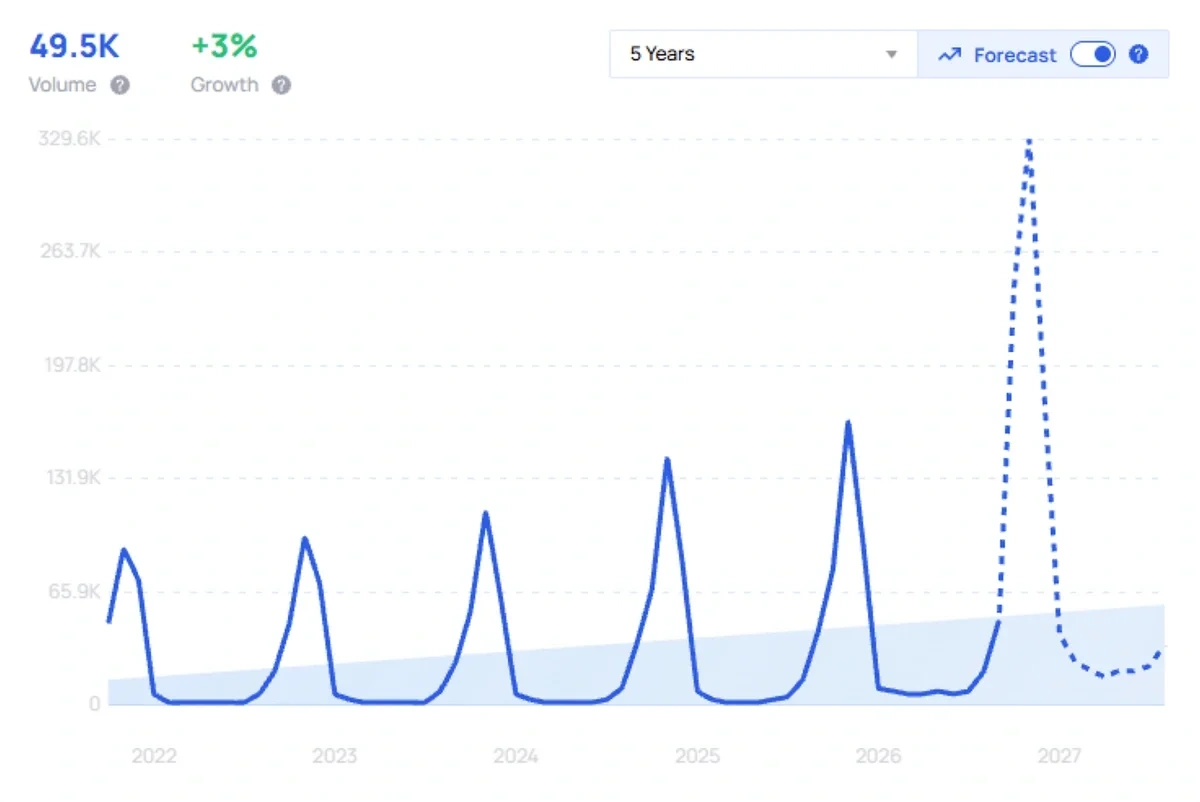The height and width of the screenshot is (802, 1200).
Task: Click the +3% growth value
Action: [x=224, y=46]
